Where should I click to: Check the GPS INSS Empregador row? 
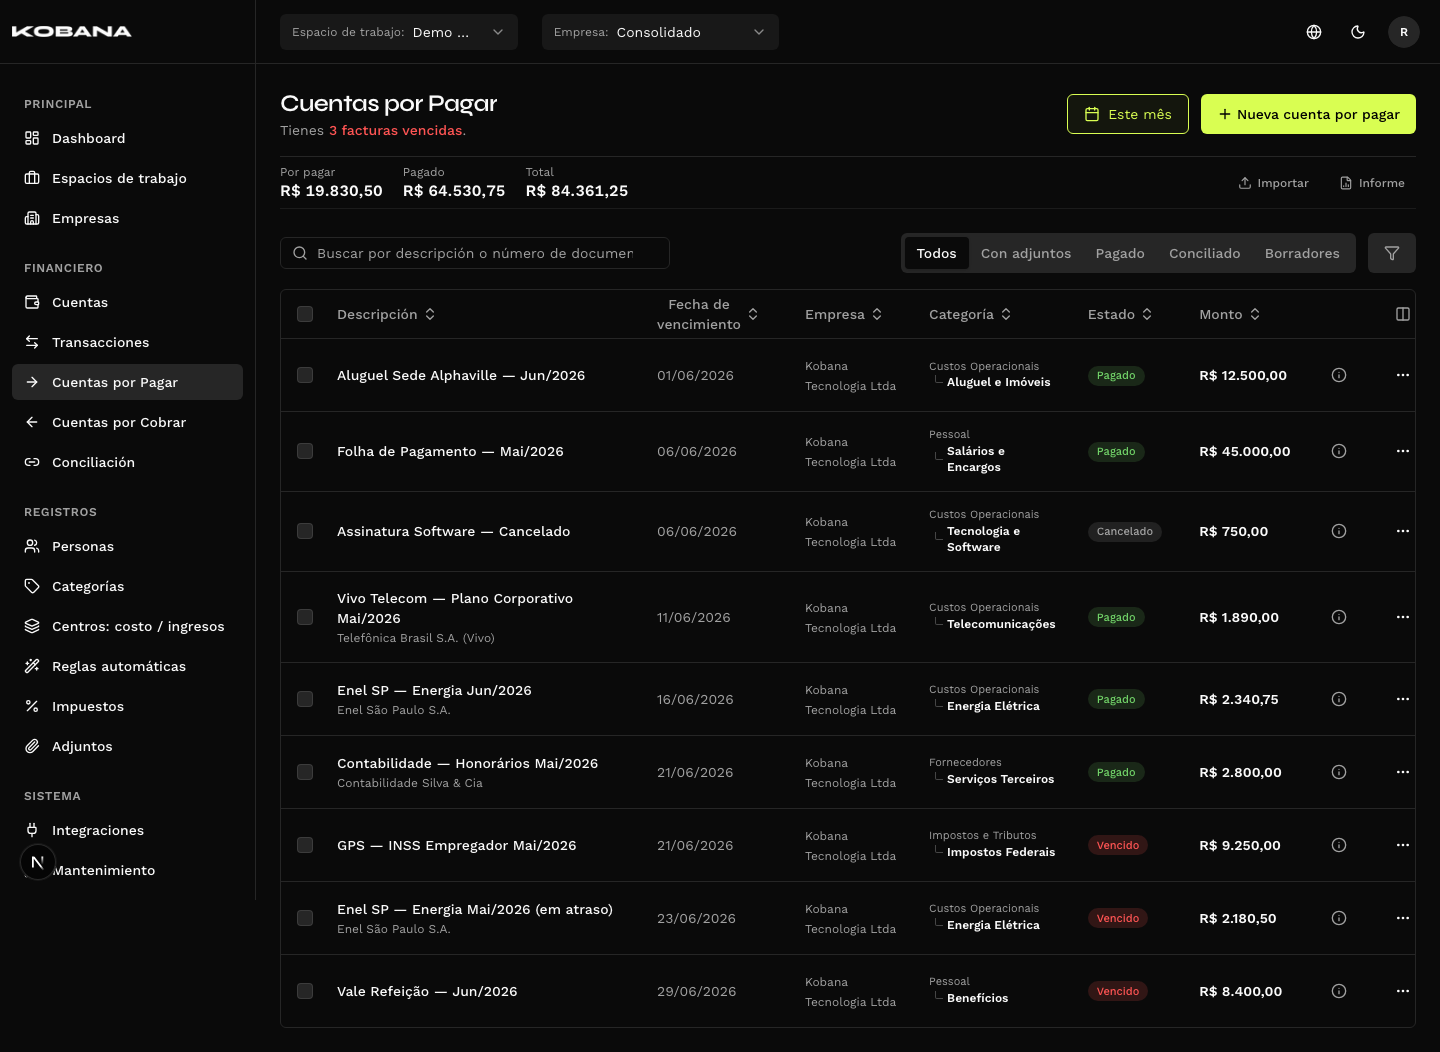tap(305, 845)
